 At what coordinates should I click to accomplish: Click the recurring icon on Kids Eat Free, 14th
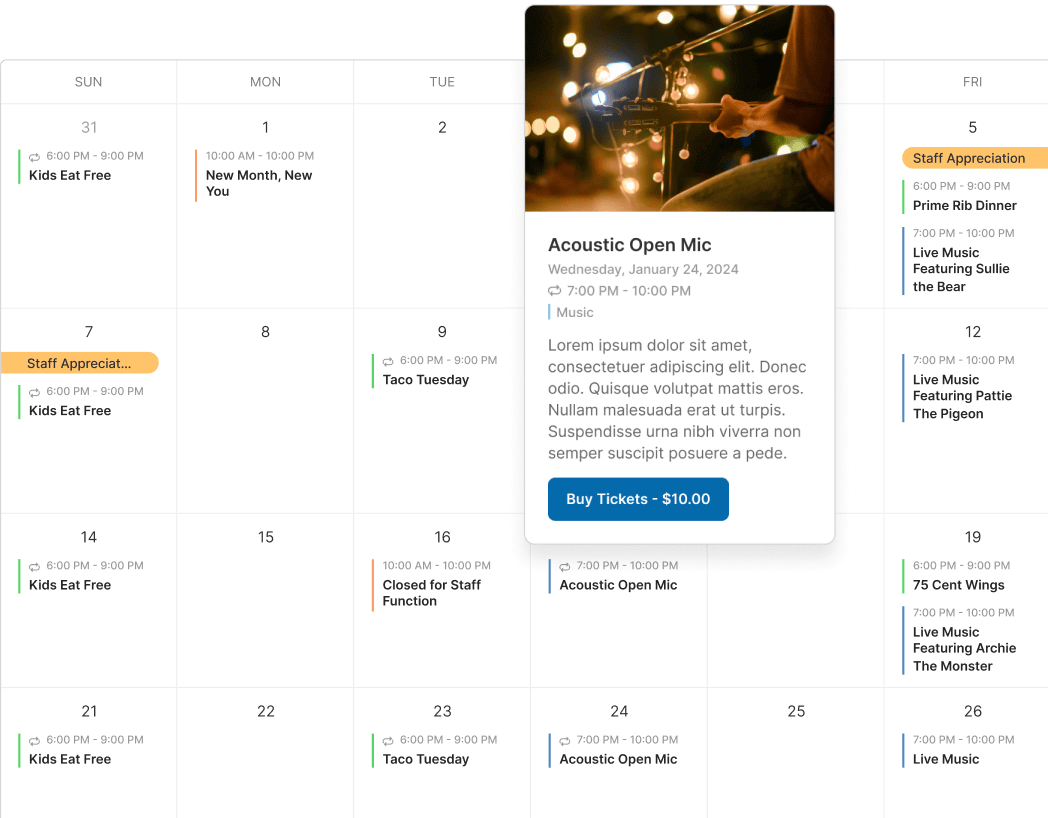pyautogui.click(x=35, y=567)
